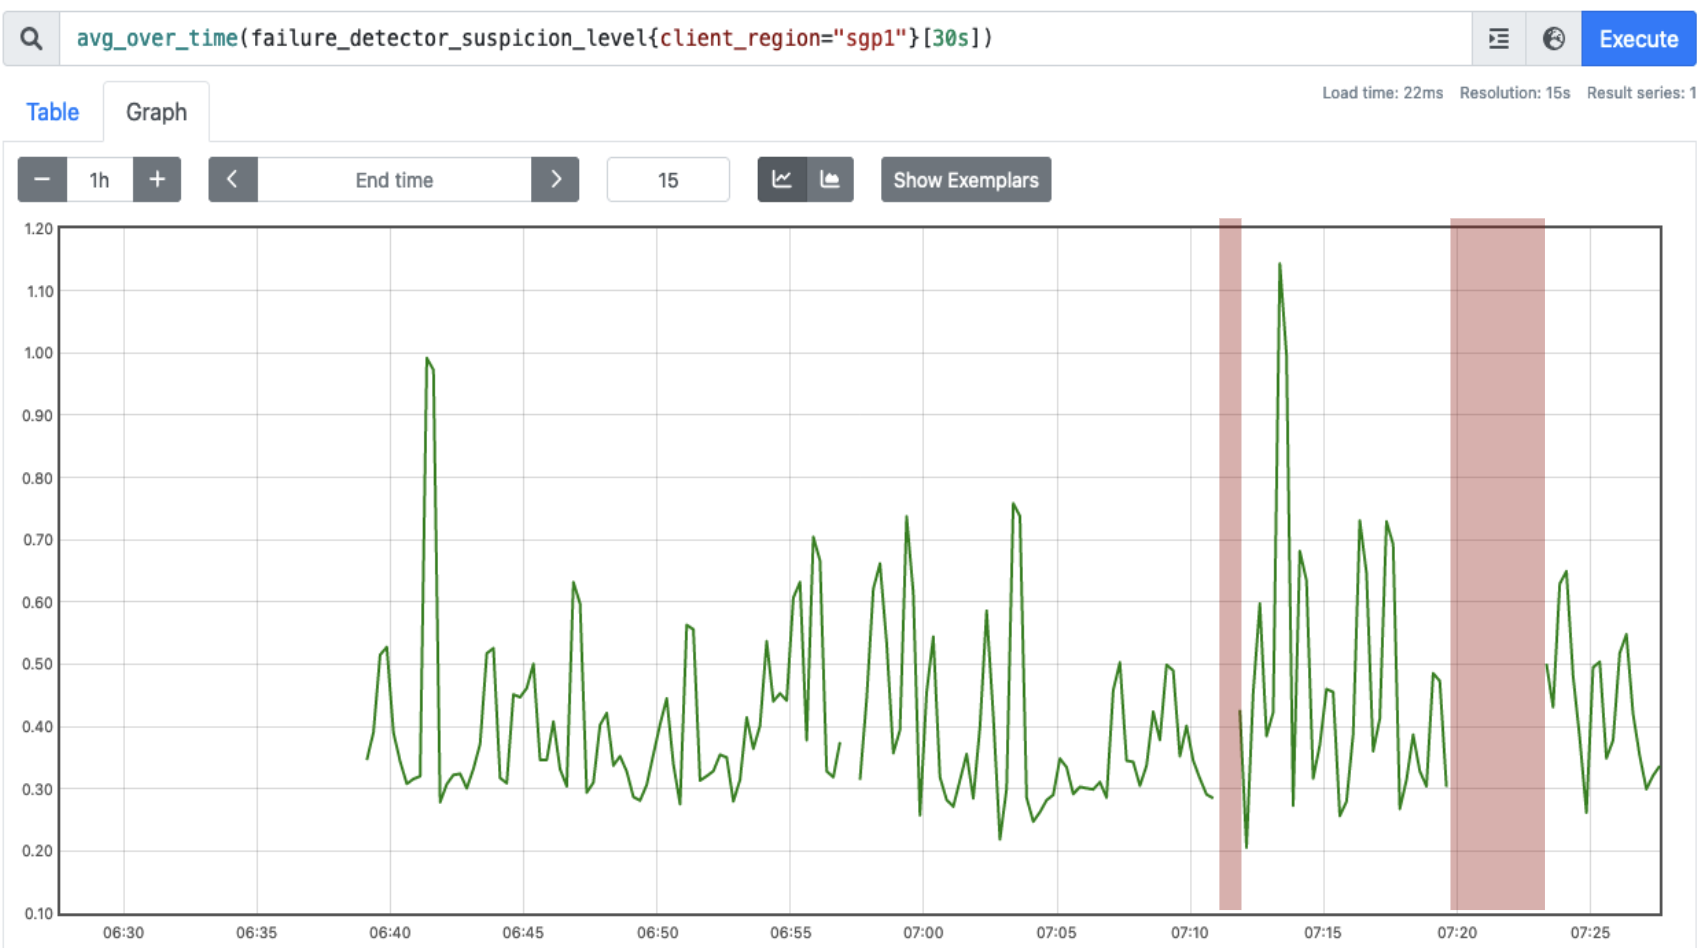Viewport: 1698px width, 948px height.
Task: Increase the time range with plus
Action: [x=157, y=180]
